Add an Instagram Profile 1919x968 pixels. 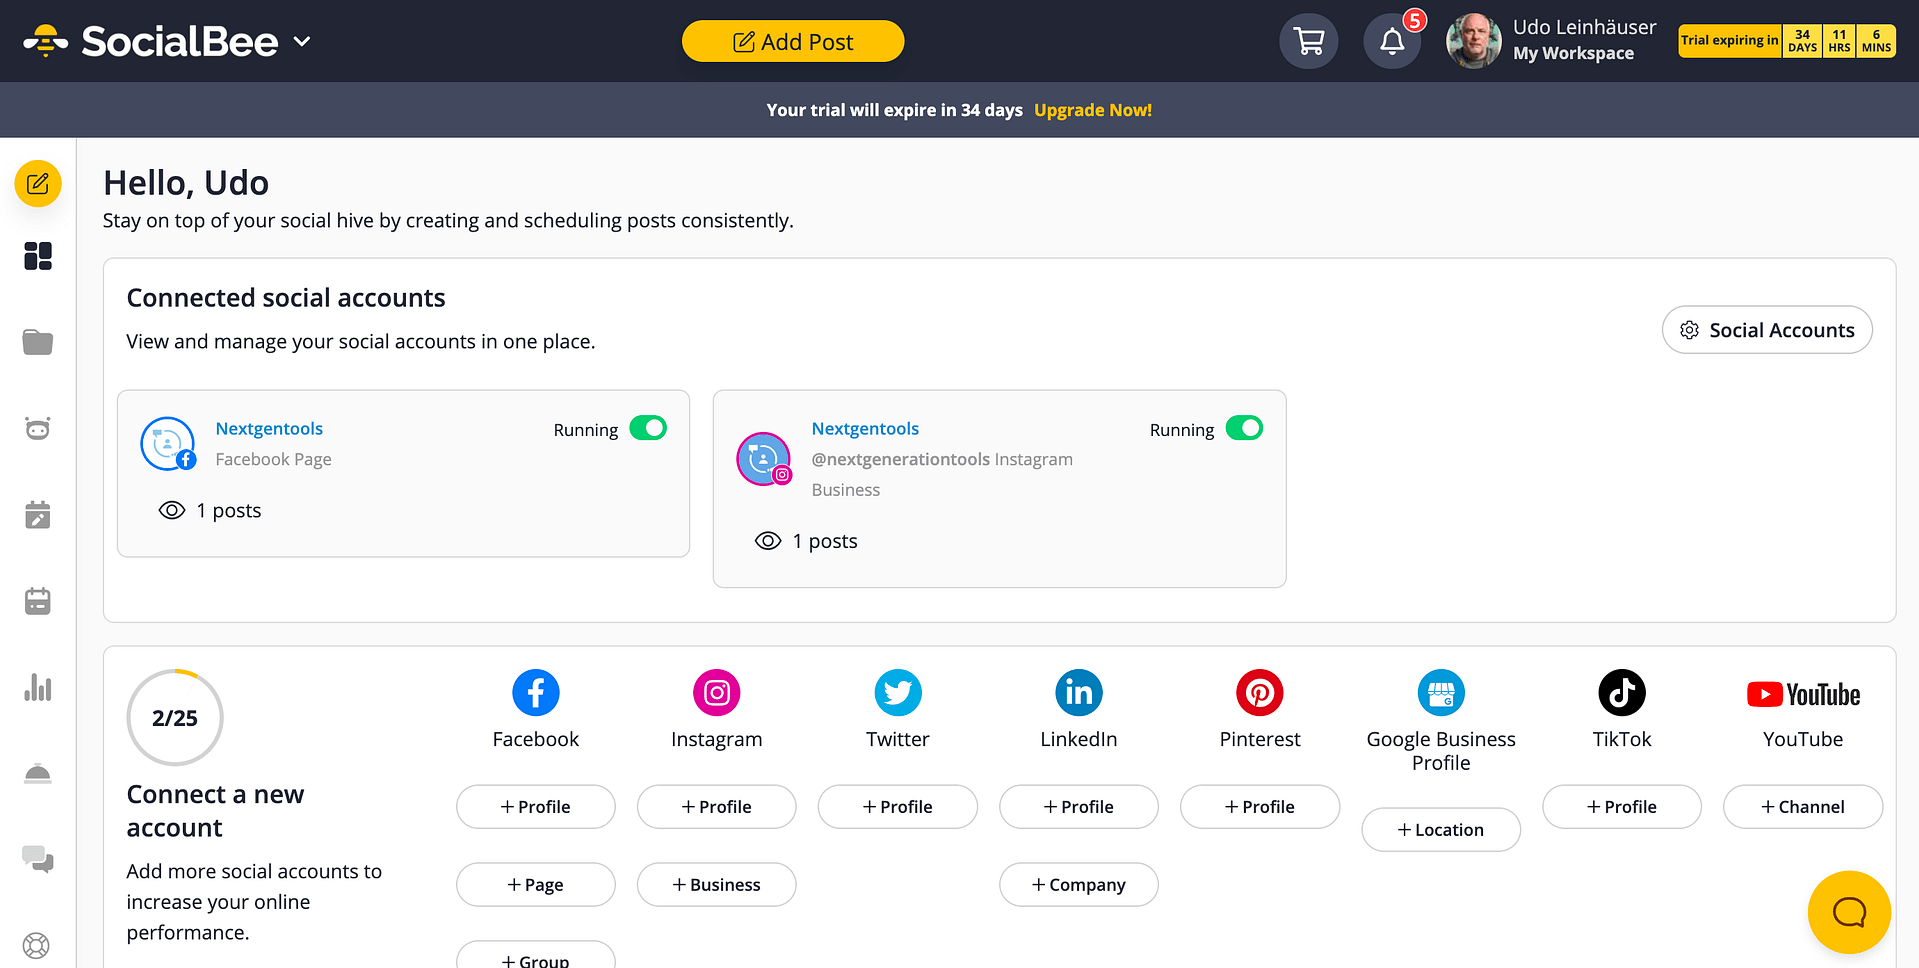(x=717, y=807)
